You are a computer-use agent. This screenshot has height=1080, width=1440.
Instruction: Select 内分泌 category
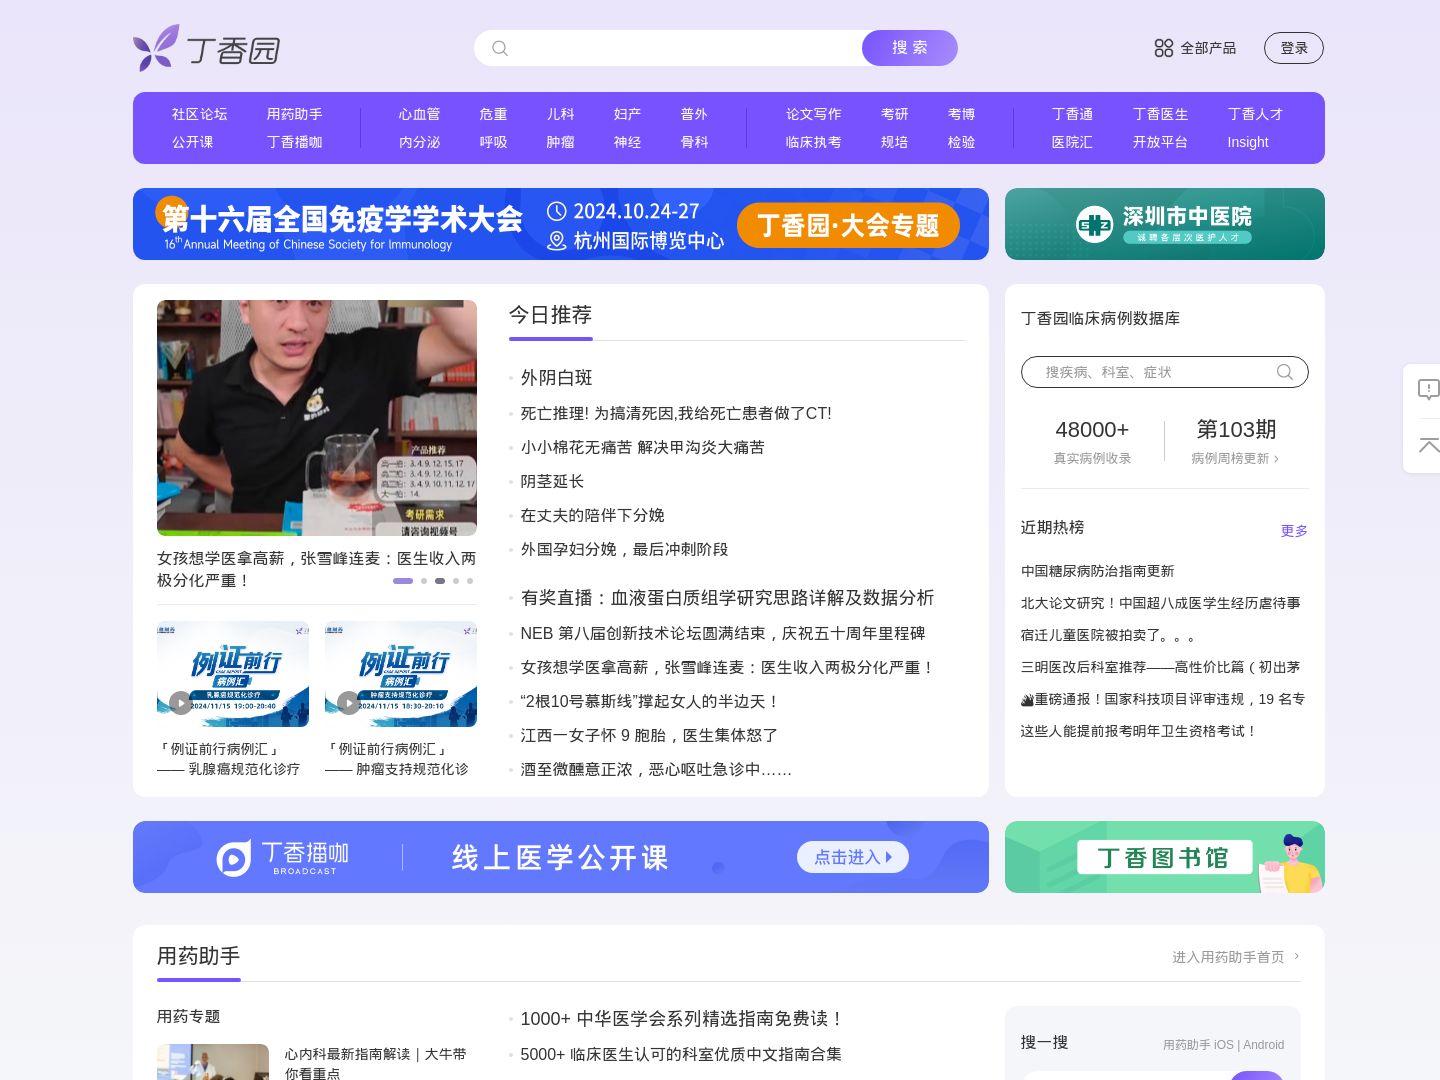coord(419,142)
